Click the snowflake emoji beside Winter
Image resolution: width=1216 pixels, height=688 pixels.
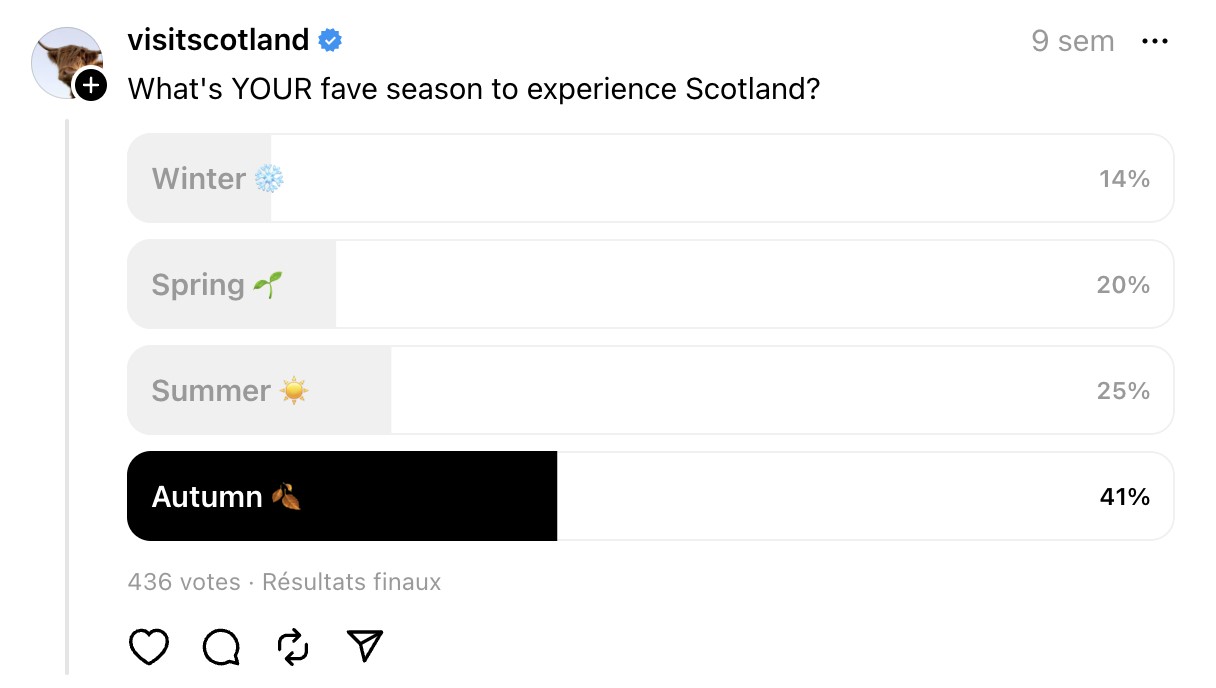(x=269, y=179)
